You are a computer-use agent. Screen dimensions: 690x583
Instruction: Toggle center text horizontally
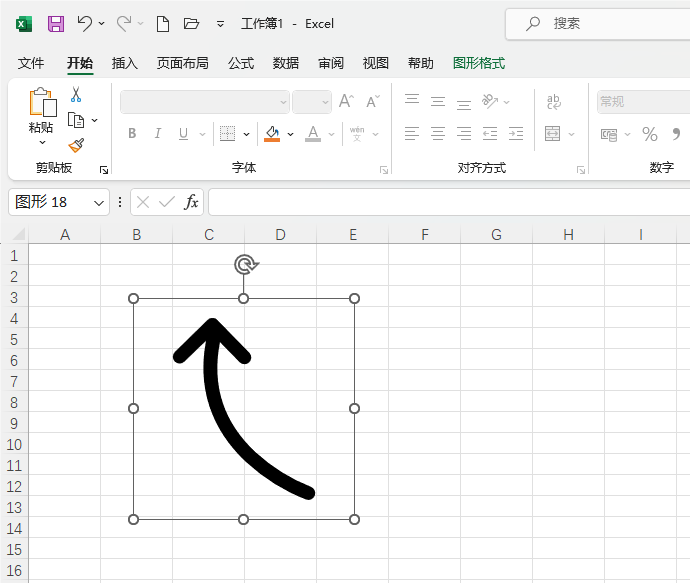coord(438,133)
